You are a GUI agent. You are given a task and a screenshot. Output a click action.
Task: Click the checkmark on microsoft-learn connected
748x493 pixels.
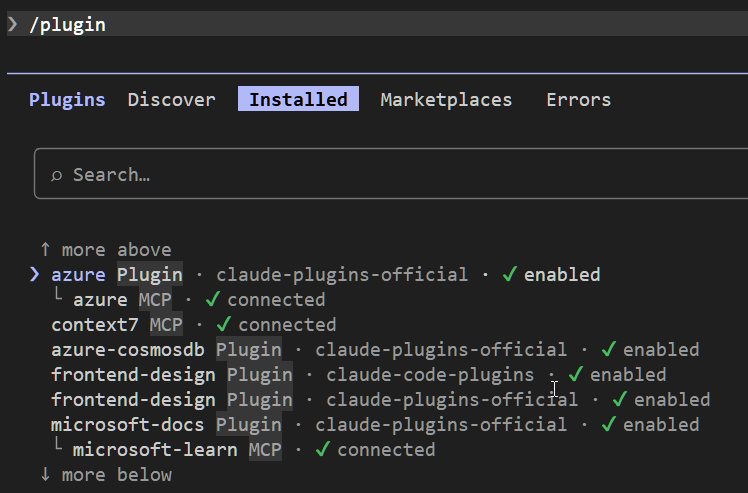tap(323, 449)
